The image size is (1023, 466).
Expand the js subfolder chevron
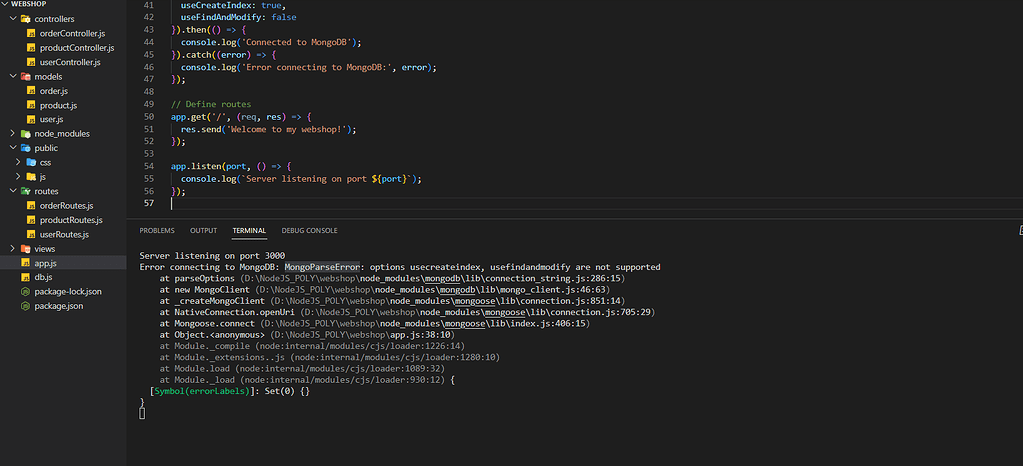[18, 176]
